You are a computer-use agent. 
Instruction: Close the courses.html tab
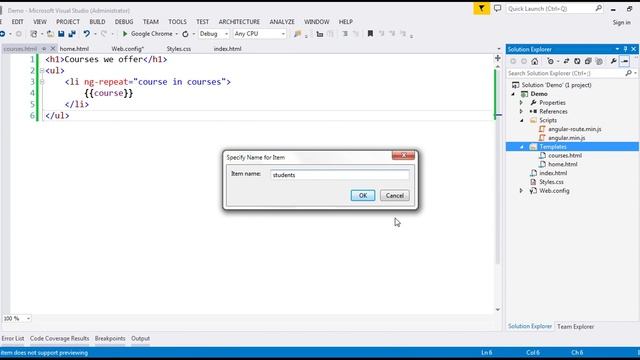click(x=53, y=49)
